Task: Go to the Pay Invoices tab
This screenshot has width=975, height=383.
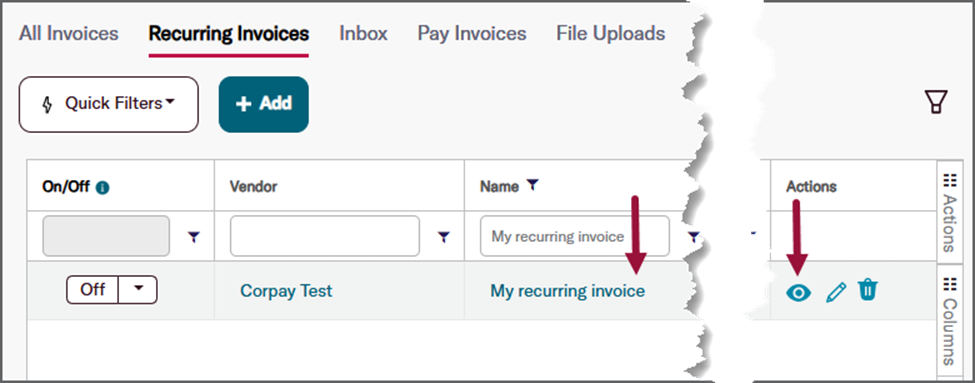Action: (x=472, y=34)
